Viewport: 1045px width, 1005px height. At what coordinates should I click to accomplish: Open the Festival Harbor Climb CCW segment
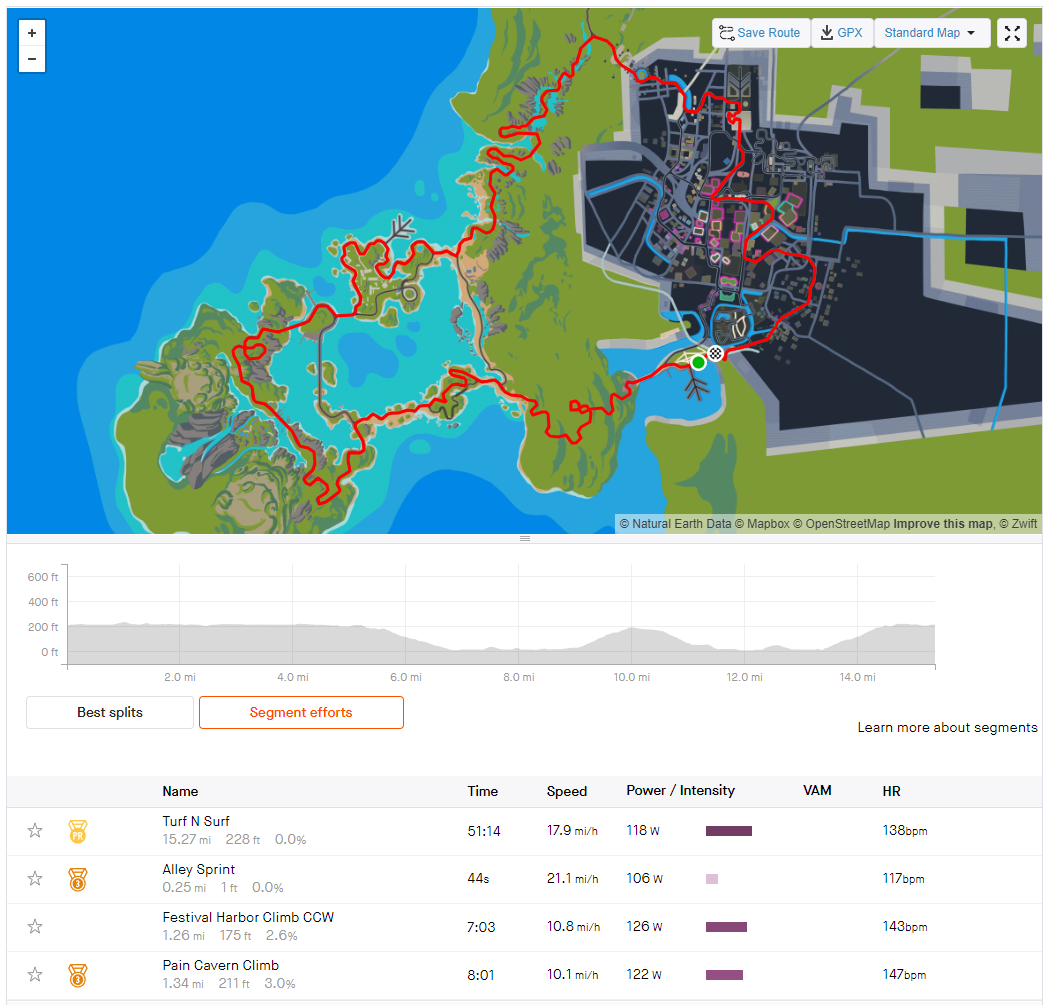pyautogui.click(x=248, y=917)
